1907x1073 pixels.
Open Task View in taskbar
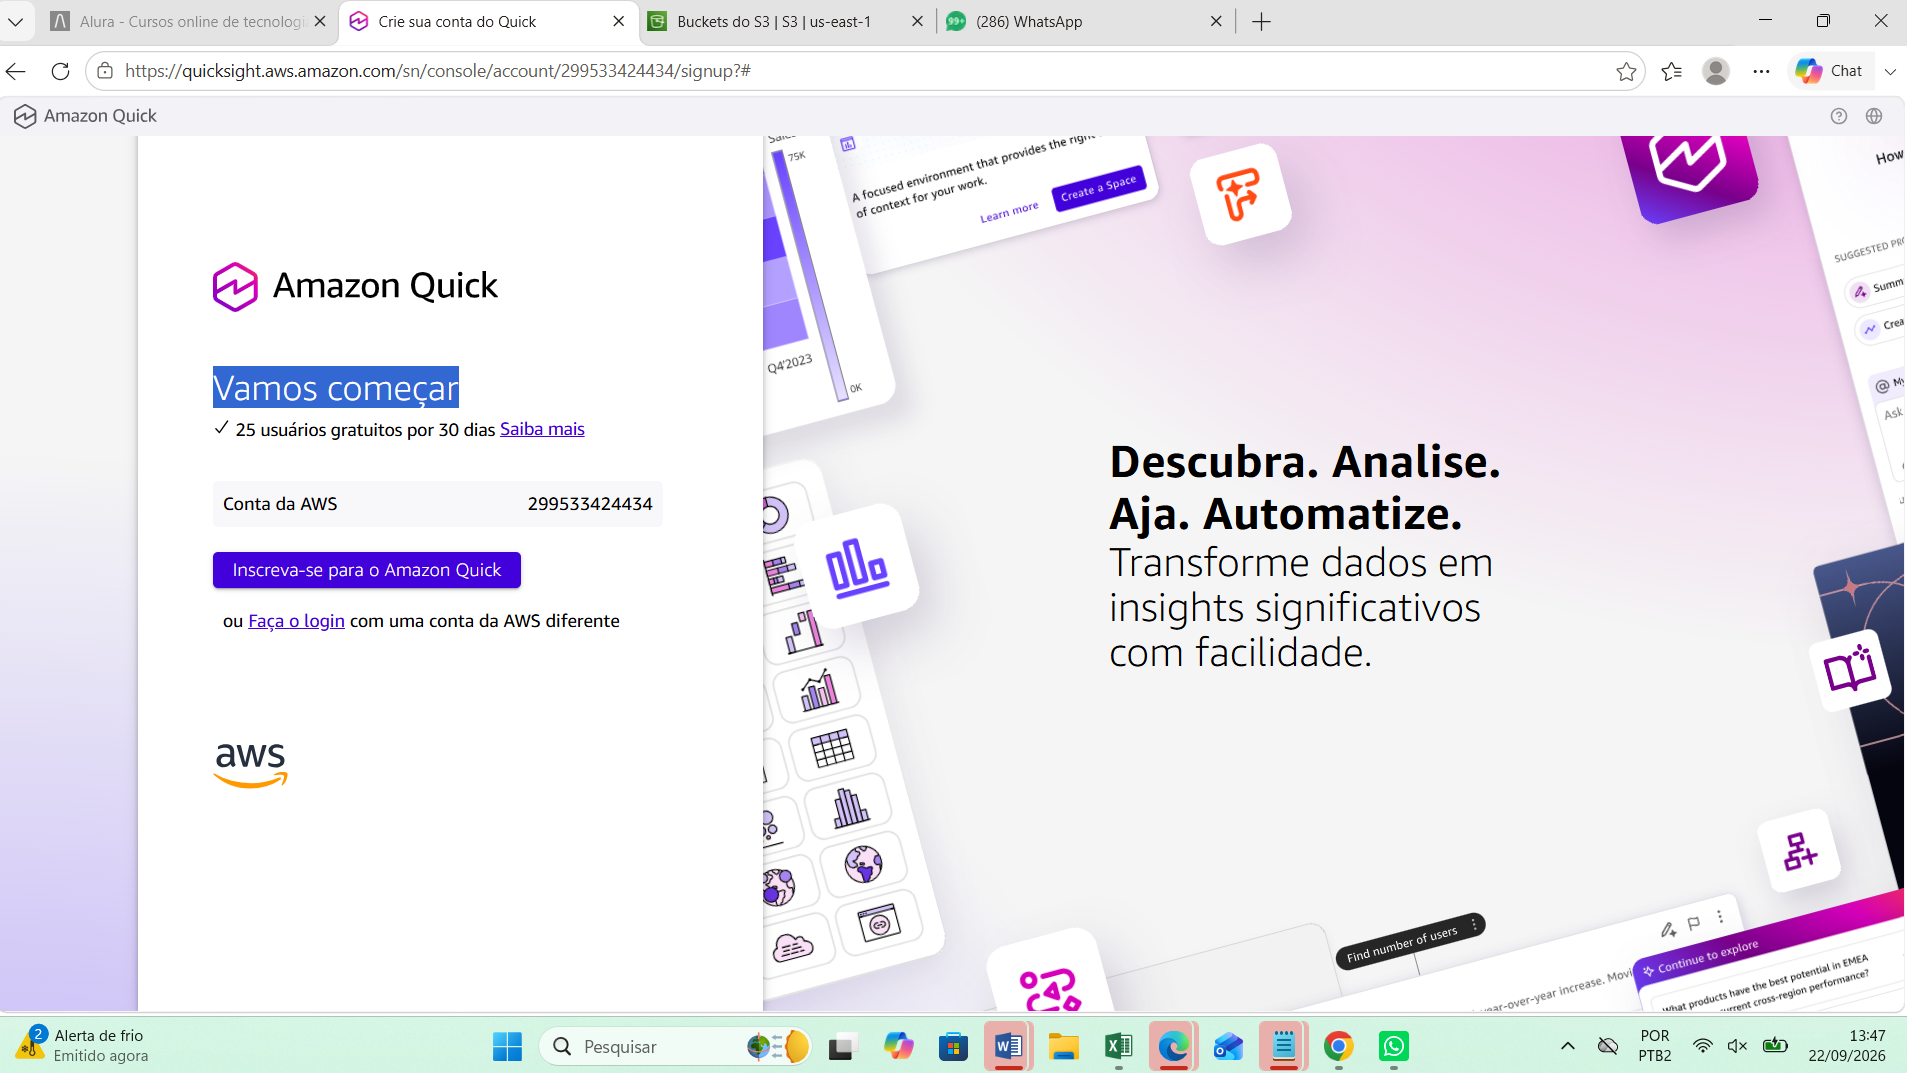point(843,1047)
